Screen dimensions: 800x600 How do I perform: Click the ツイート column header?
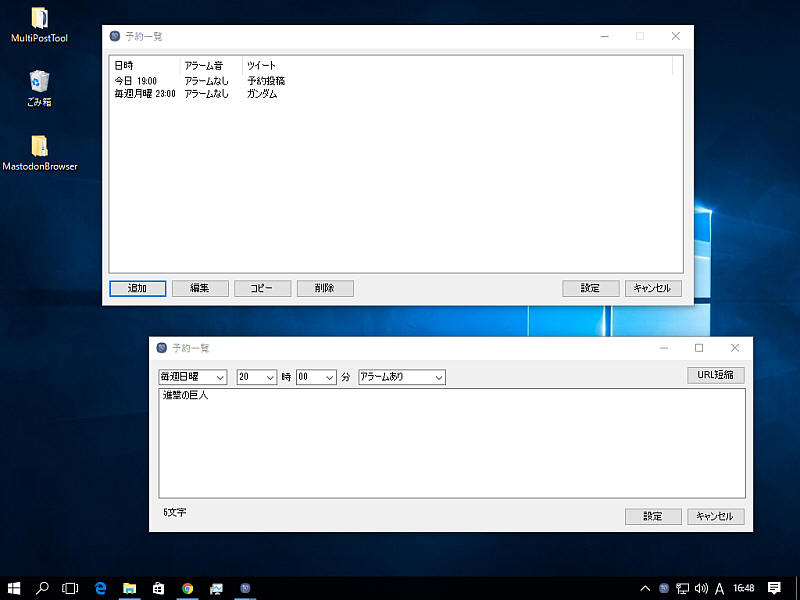[x=458, y=66]
